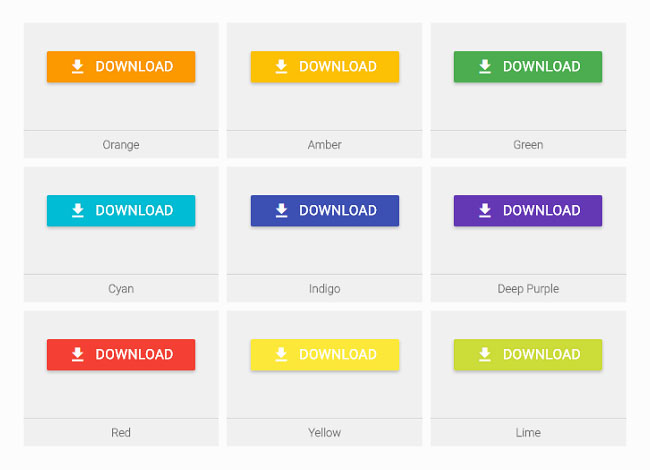
Task: Click the download arrow icon on indigo button
Action: 281,211
